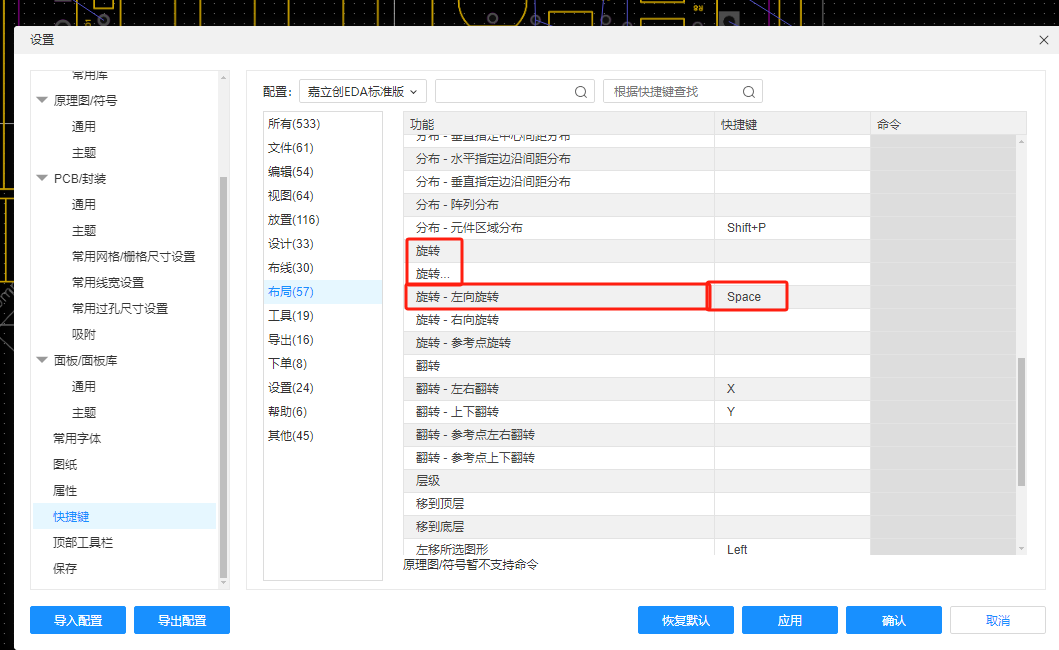The image size is (1059, 650).
Task: Collapse the PCB/封装 tree section
Action: coord(42,179)
